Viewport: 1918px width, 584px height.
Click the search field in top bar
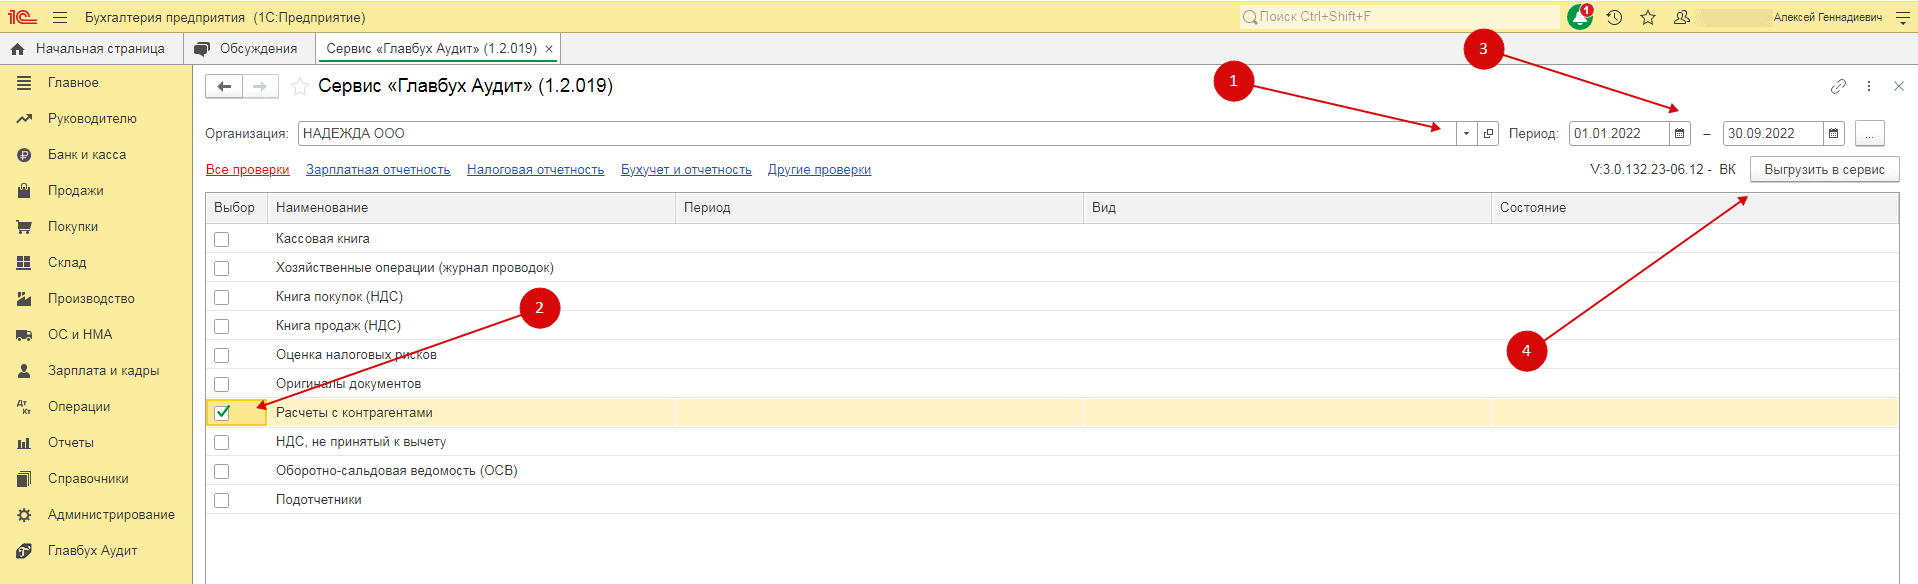click(1400, 17)
